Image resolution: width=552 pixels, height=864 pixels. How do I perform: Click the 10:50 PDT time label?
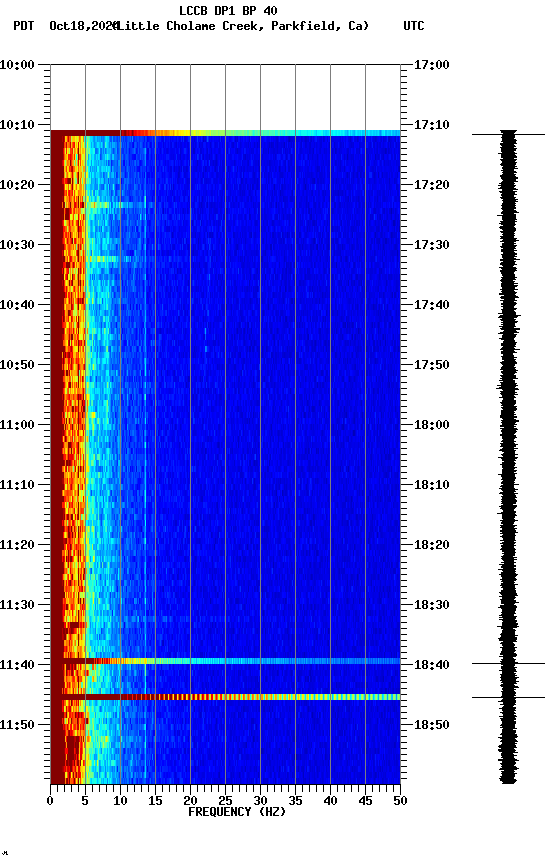(17, 365)
